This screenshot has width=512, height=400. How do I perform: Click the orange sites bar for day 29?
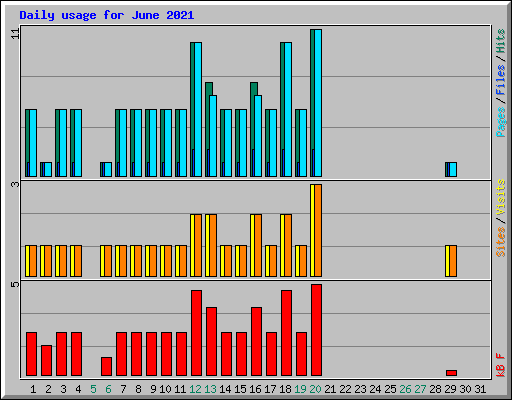(453, 261)
